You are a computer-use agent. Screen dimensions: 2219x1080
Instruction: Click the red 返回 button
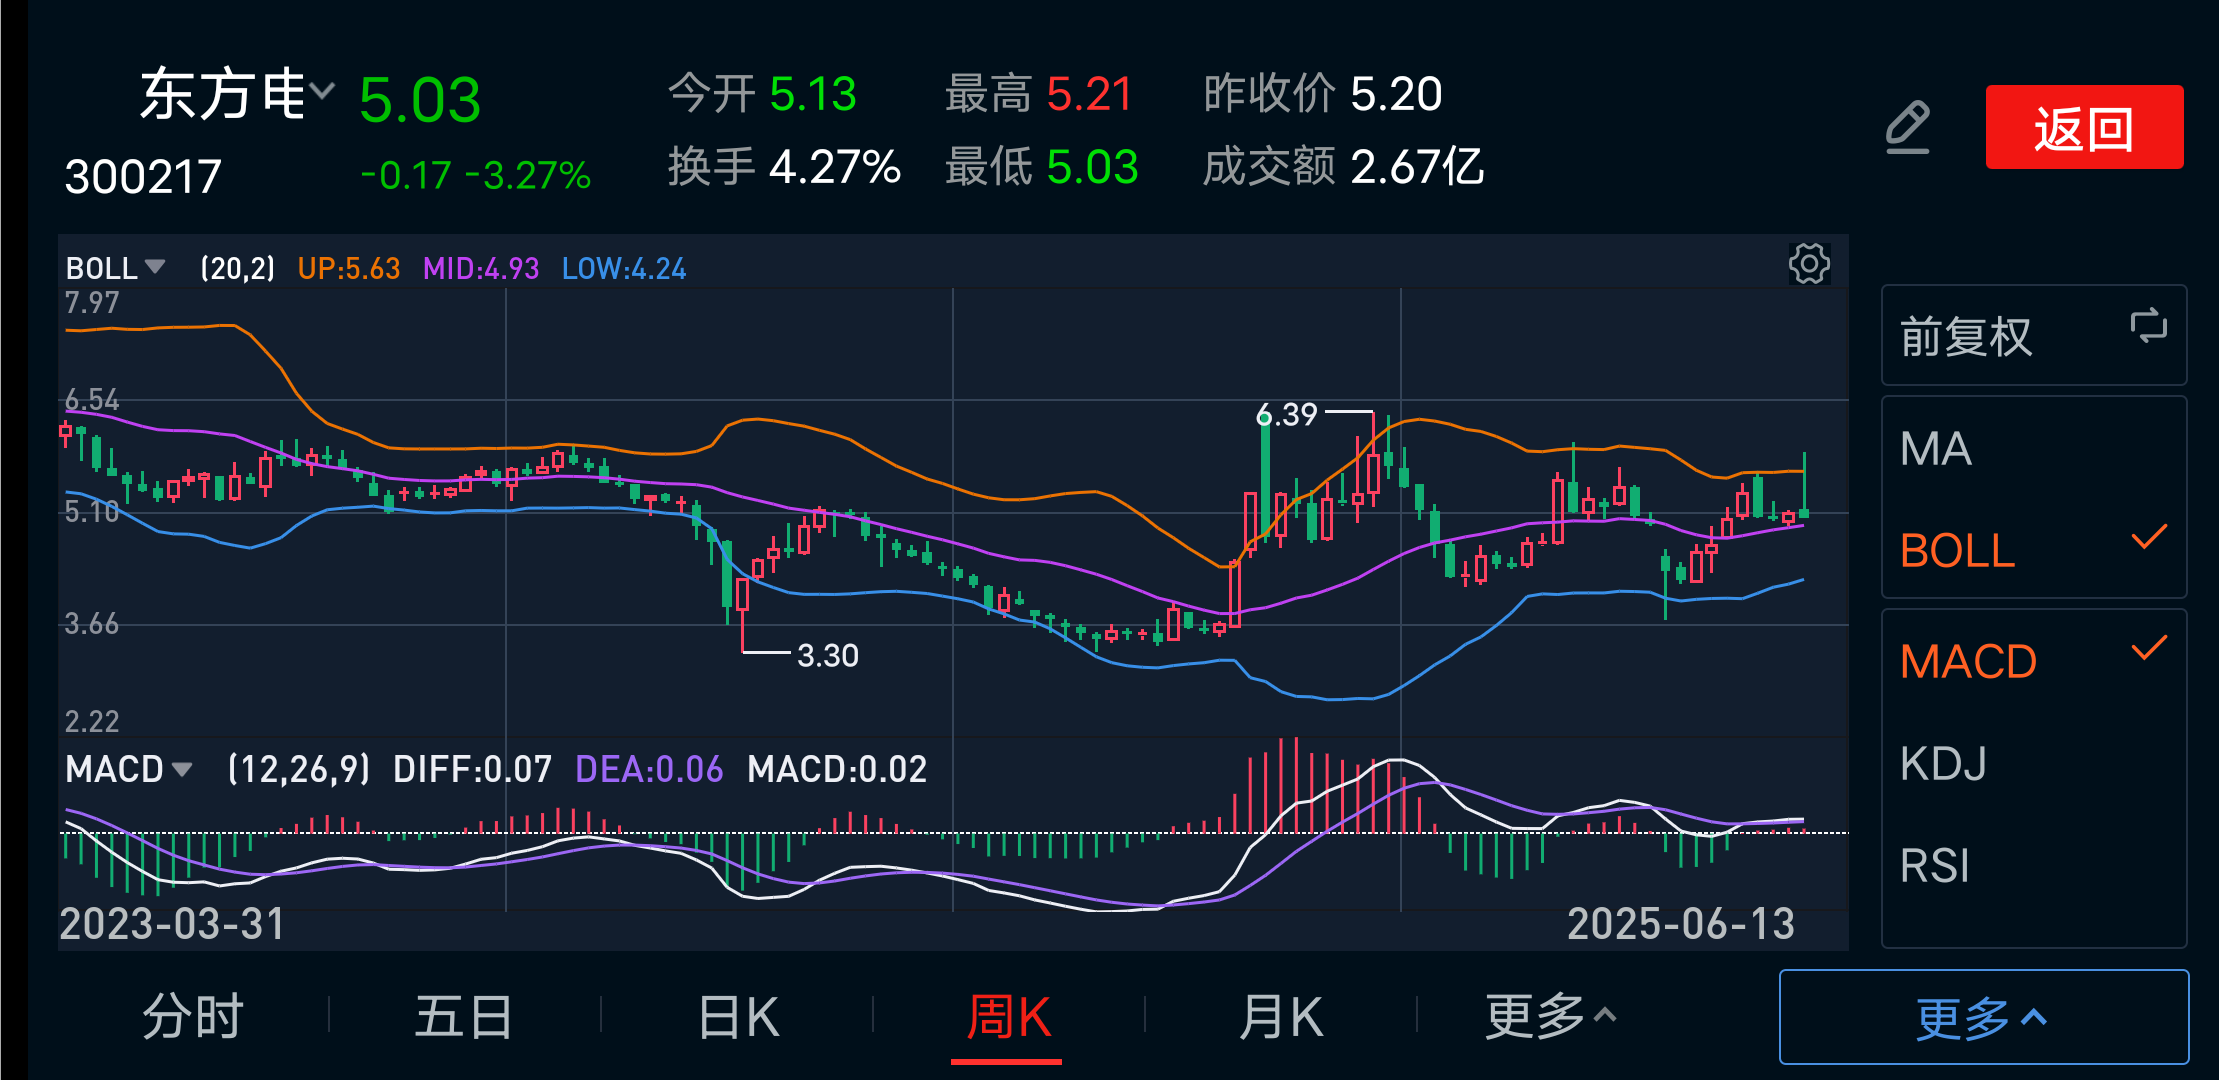2084,127
